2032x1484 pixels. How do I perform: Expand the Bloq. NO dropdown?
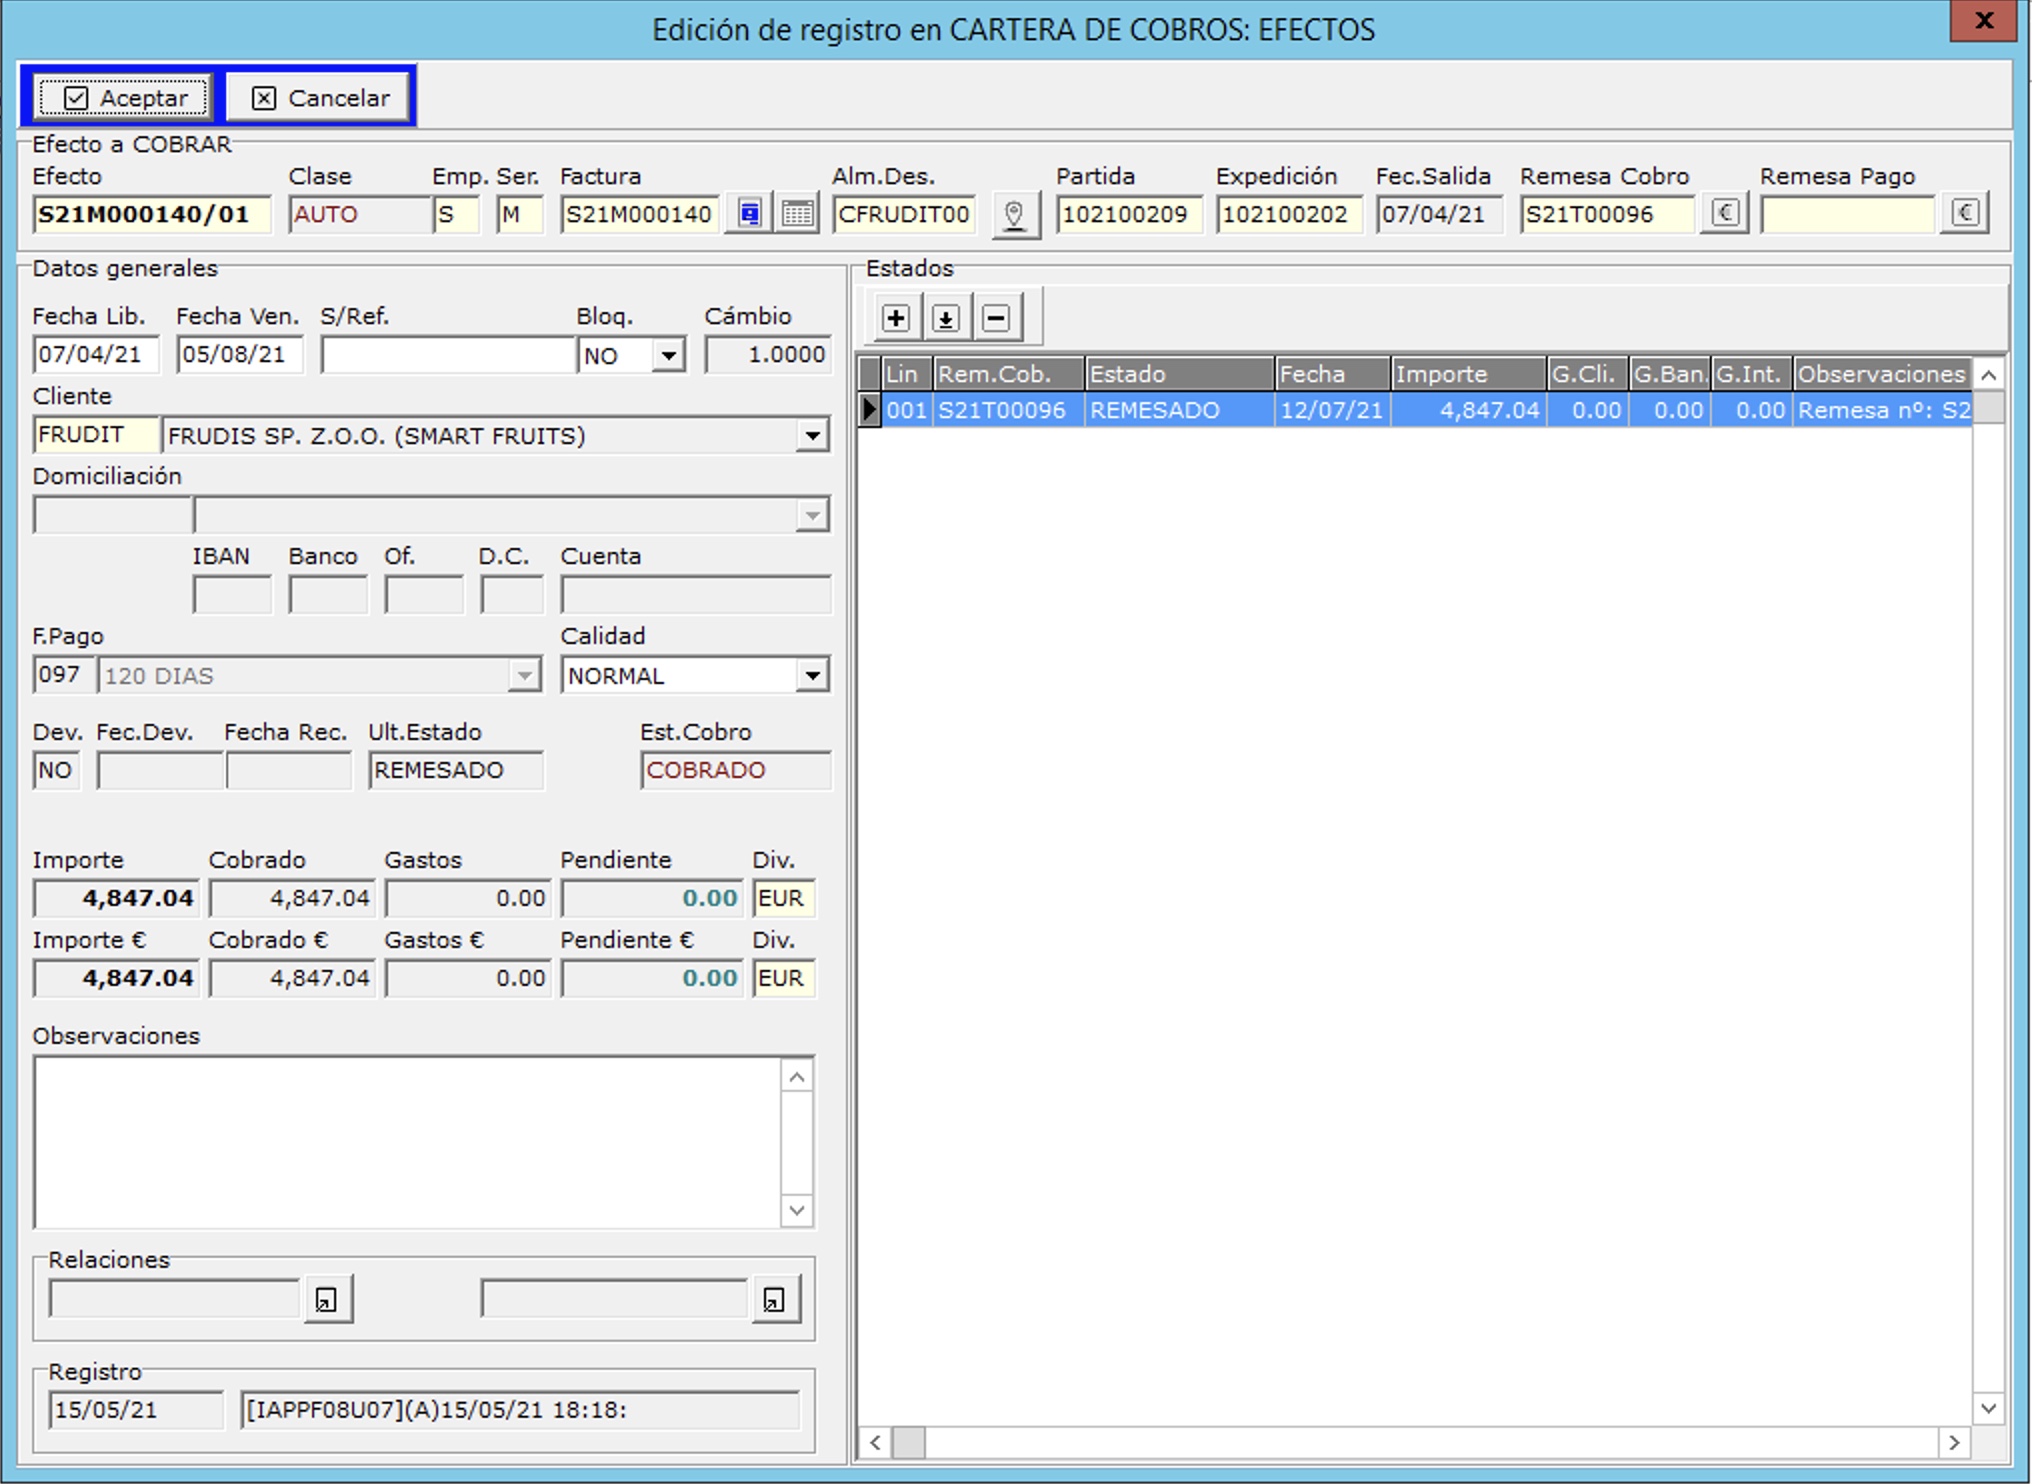(668, 355)
